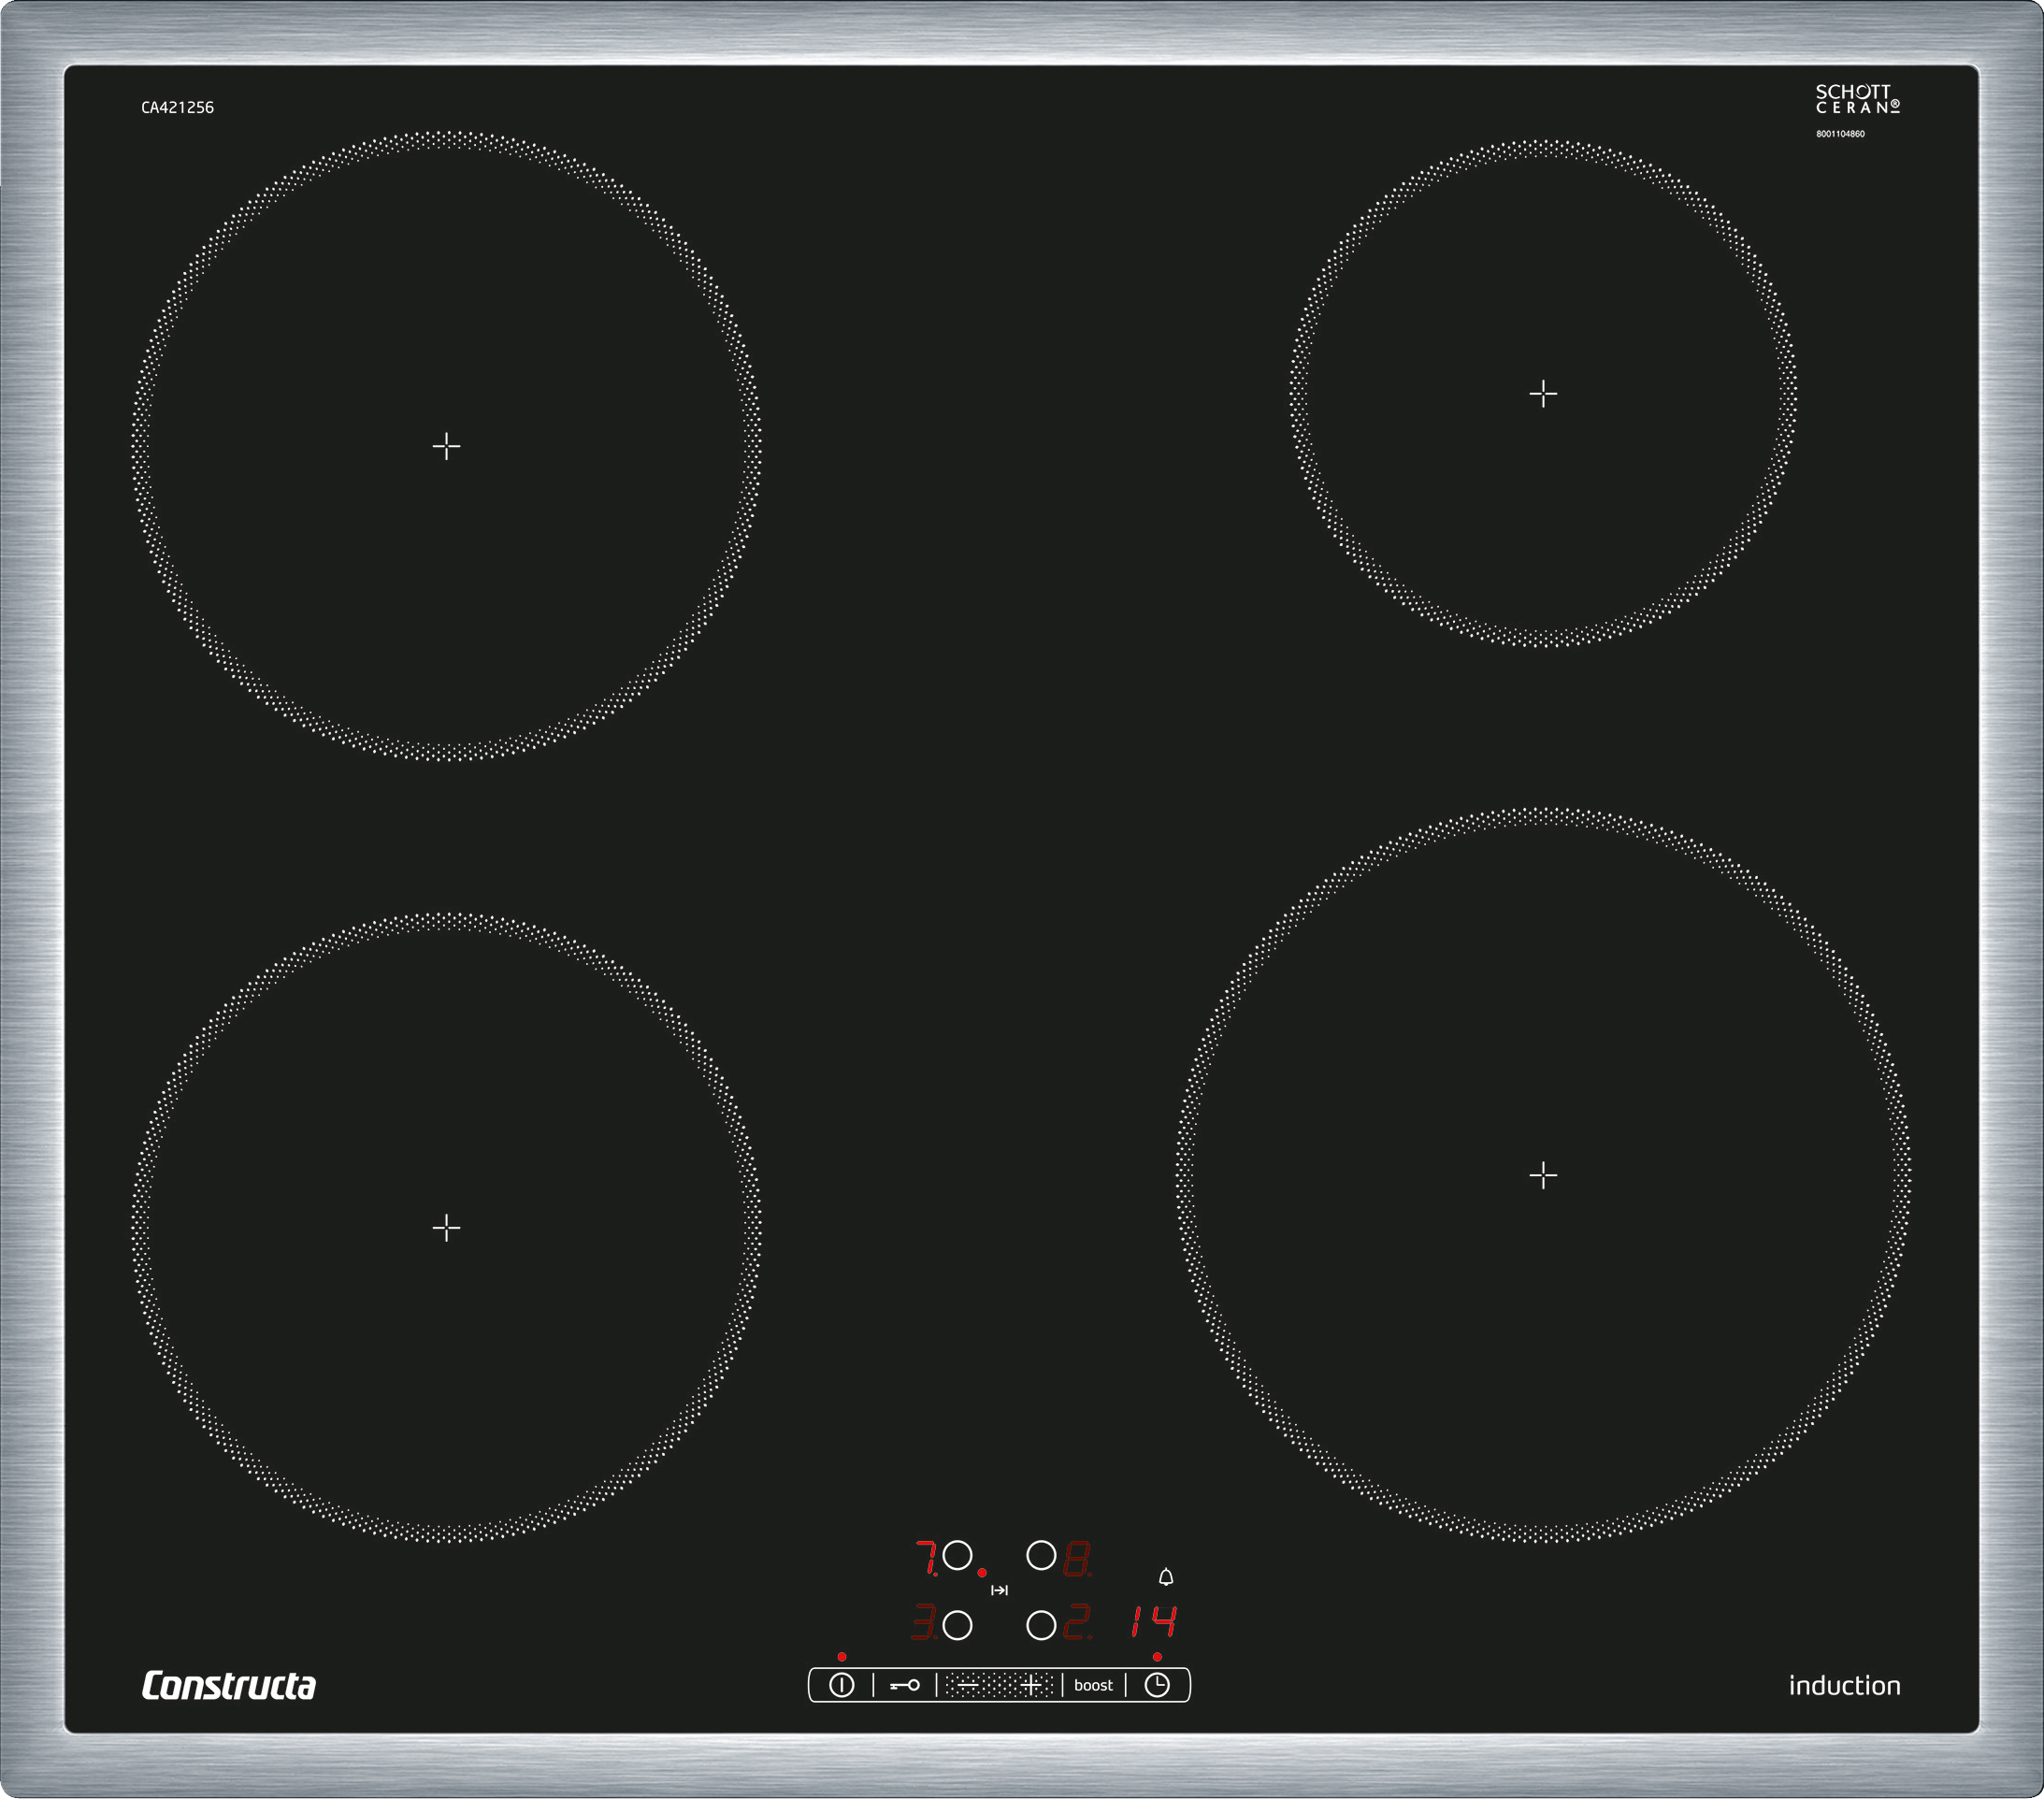The image size is (2044, 1799).
Task: Tap the child lock key icon
Action: 904,1685
